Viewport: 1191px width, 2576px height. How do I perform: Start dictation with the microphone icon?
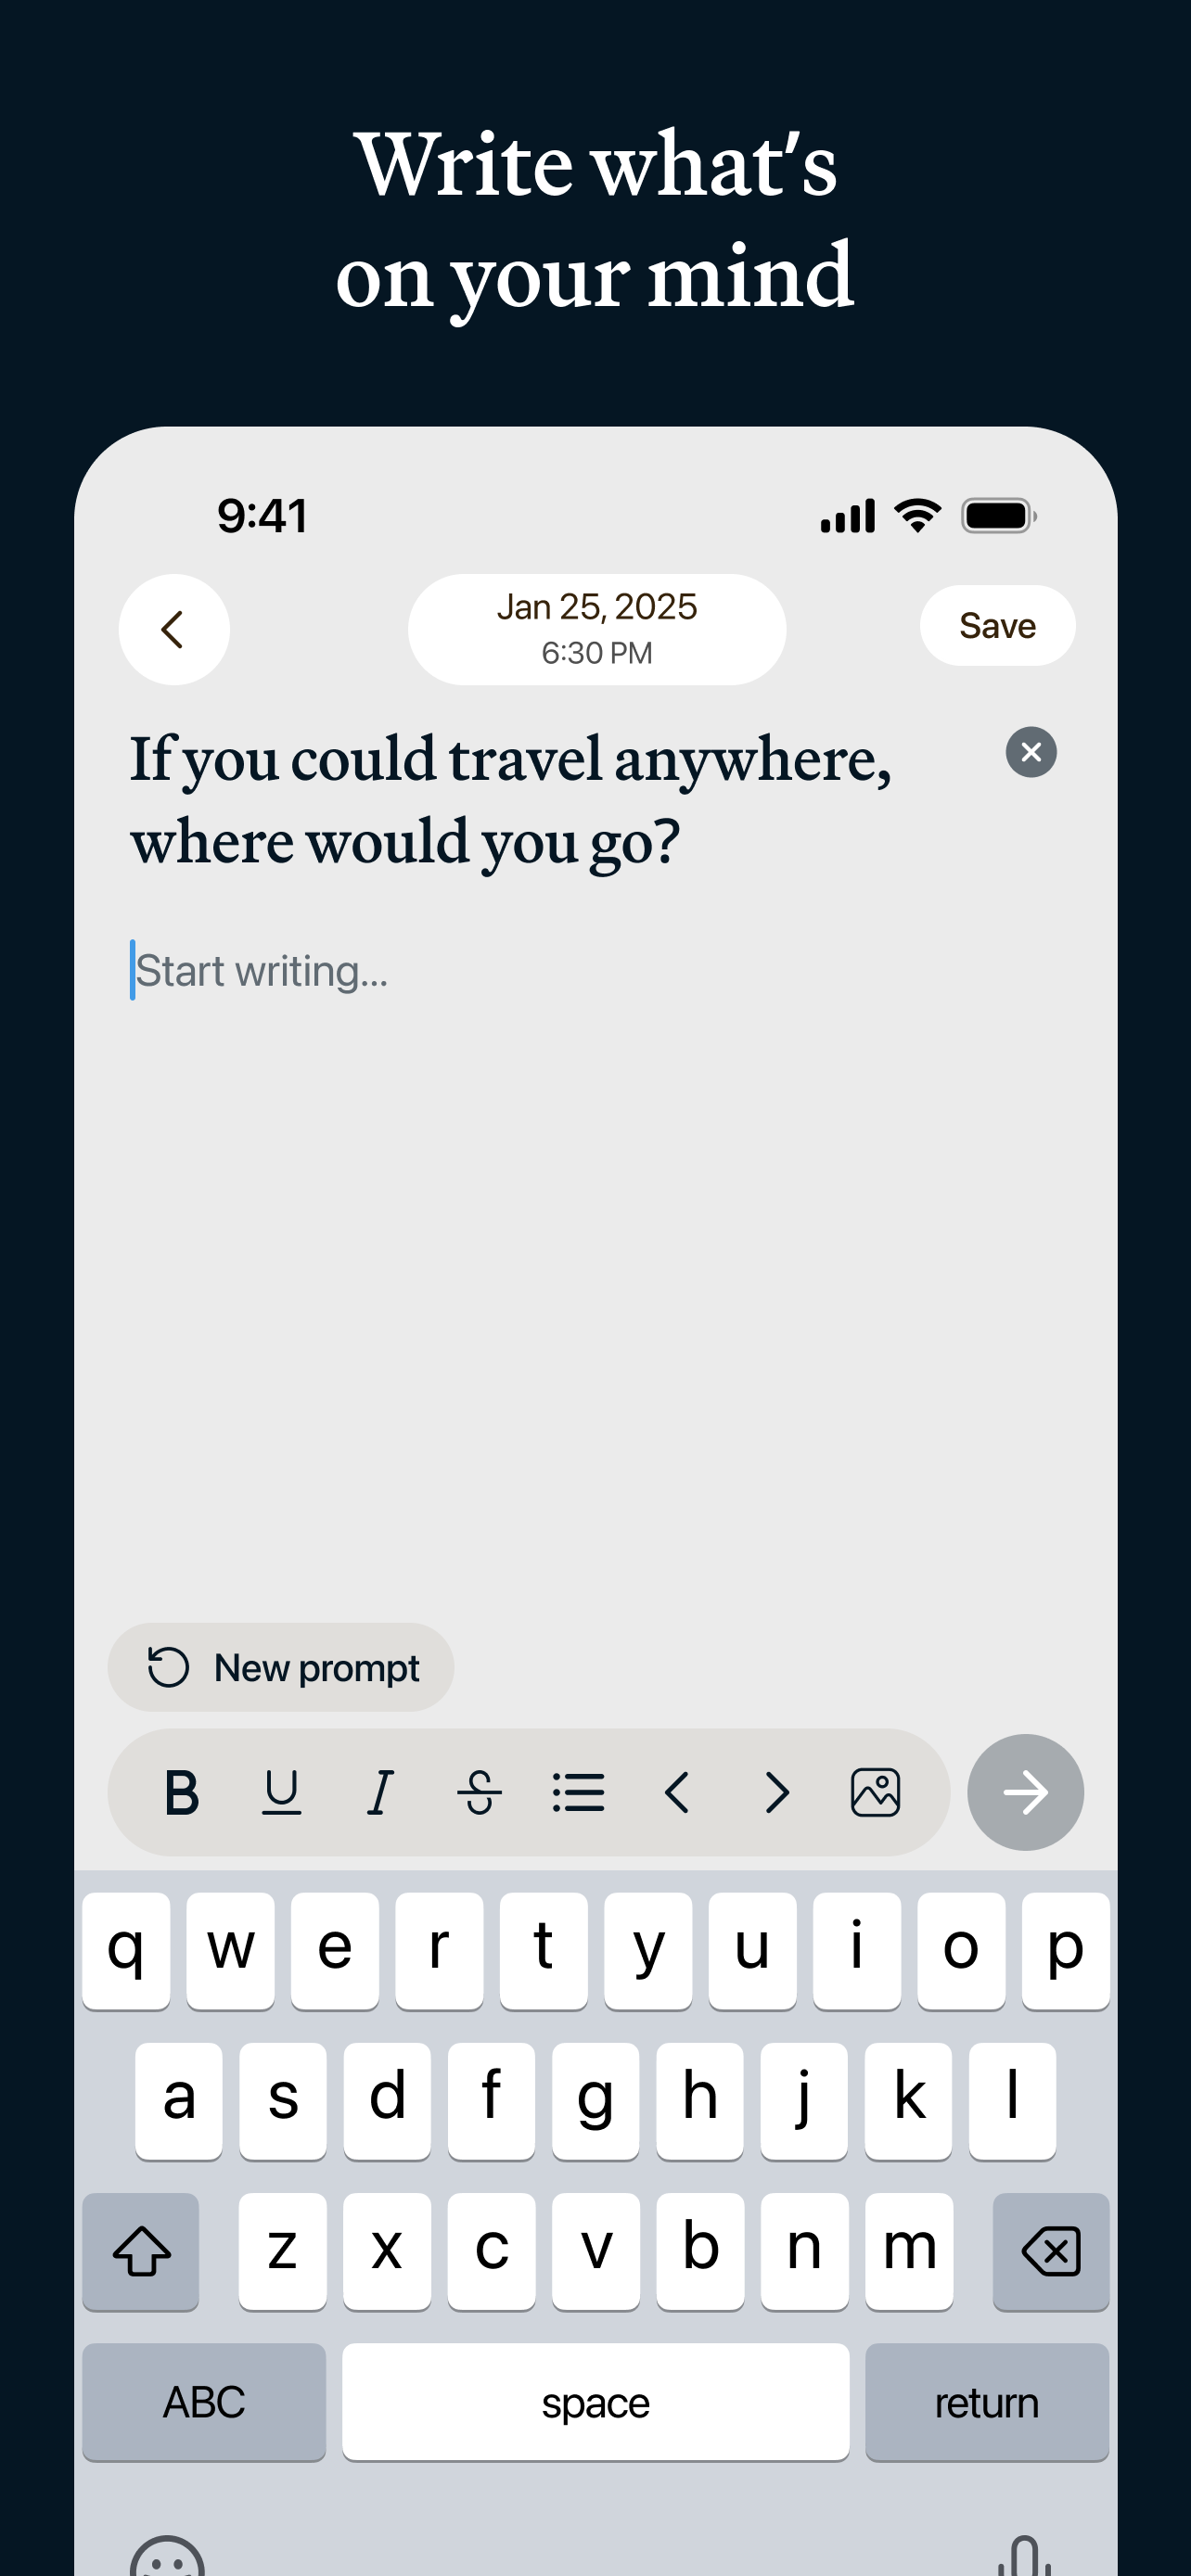tap(1024, 2556)
